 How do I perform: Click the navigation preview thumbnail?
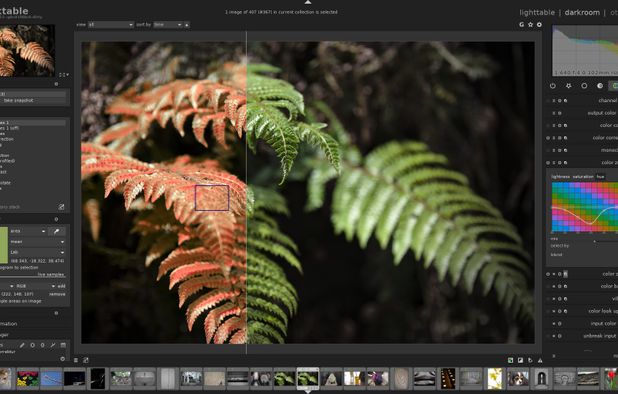27,50
